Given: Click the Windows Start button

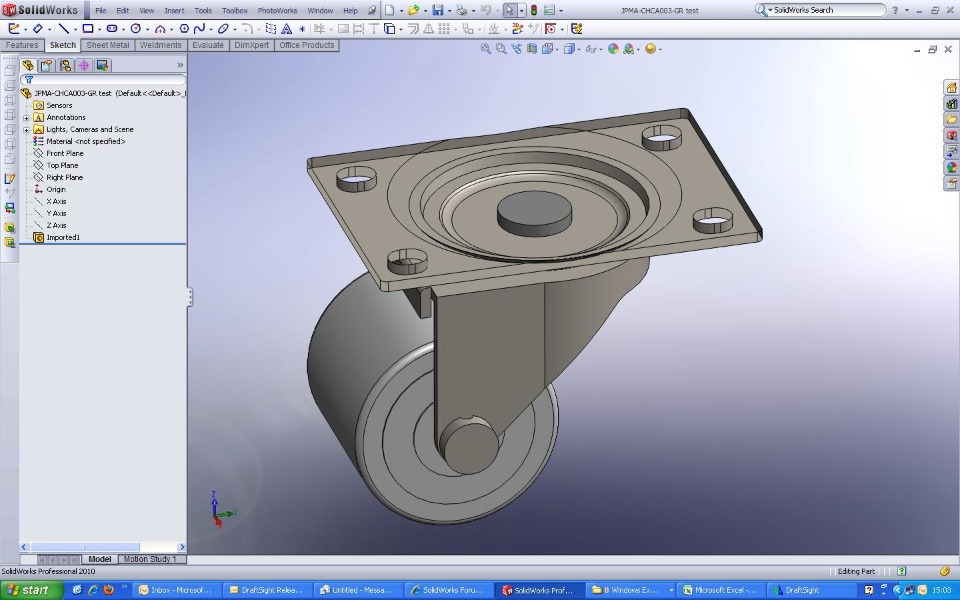Looking at the screenshot, I should click(x=30, y=590).
